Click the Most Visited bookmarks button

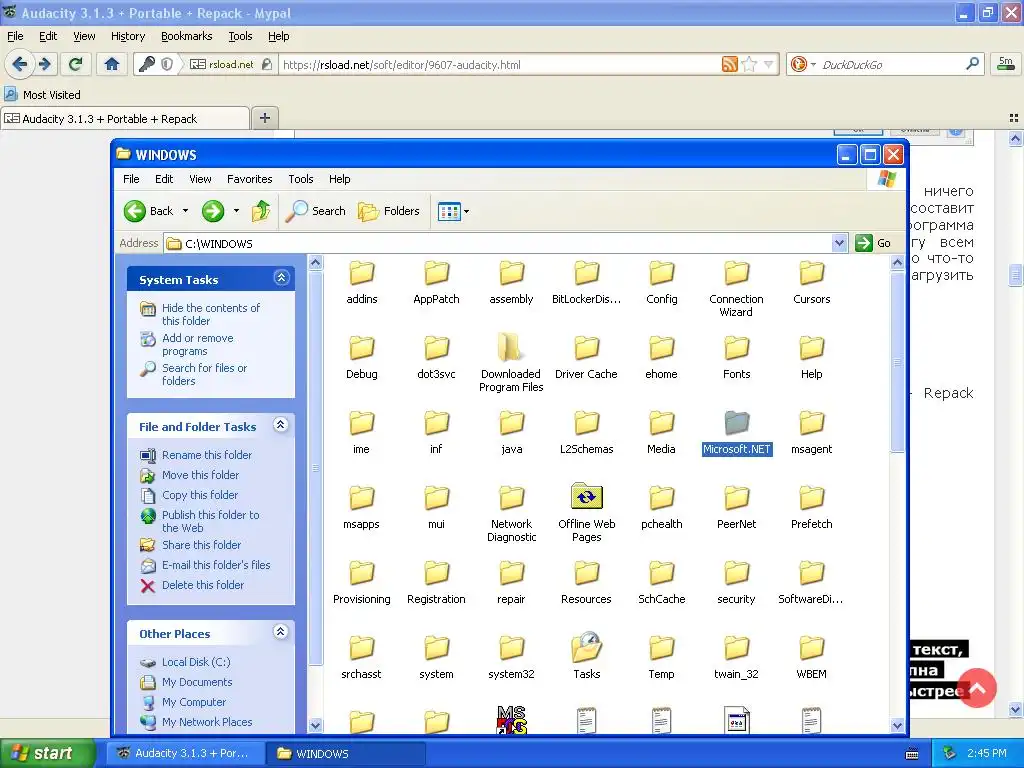click(x=43, y=95)
